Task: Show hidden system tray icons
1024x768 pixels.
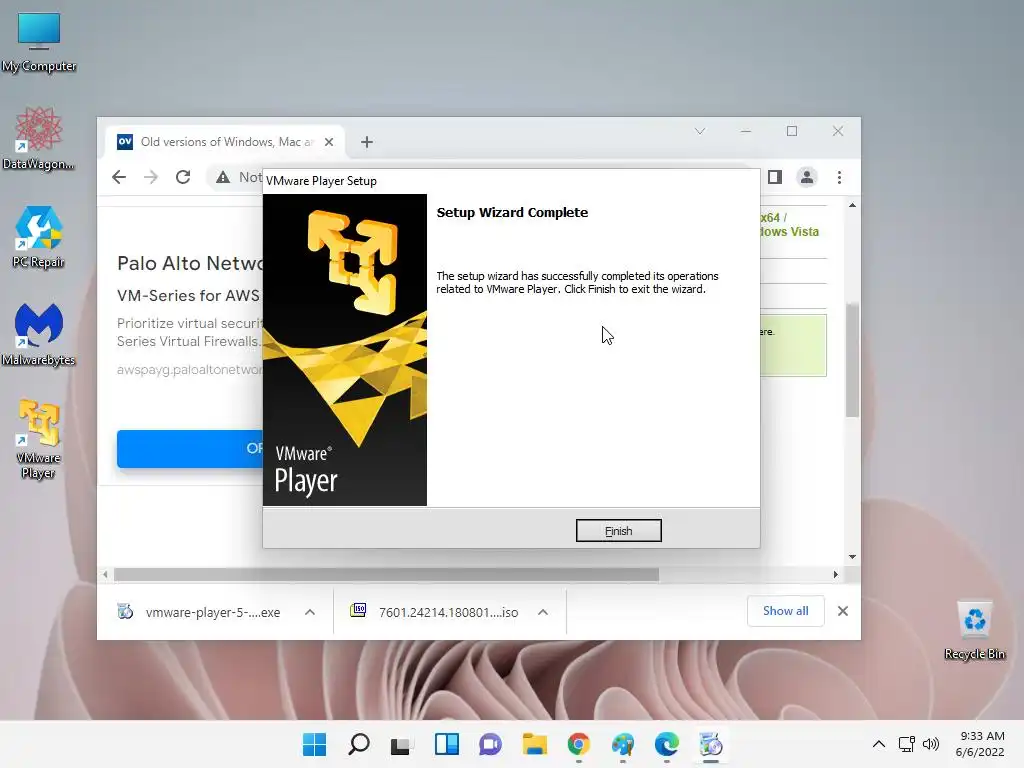Action: (x=879, y=744)
